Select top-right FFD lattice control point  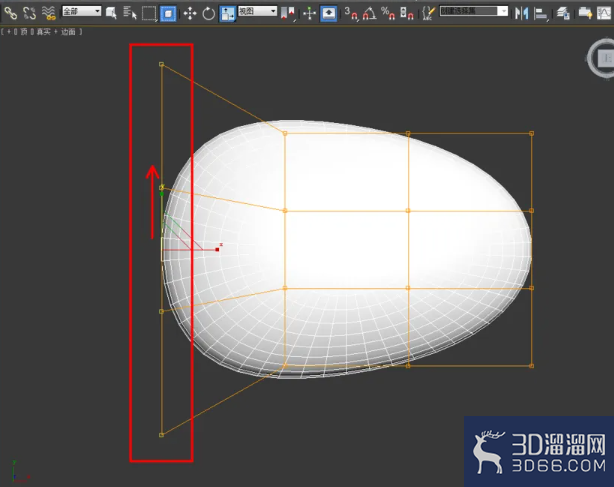[x=531, y=133]
